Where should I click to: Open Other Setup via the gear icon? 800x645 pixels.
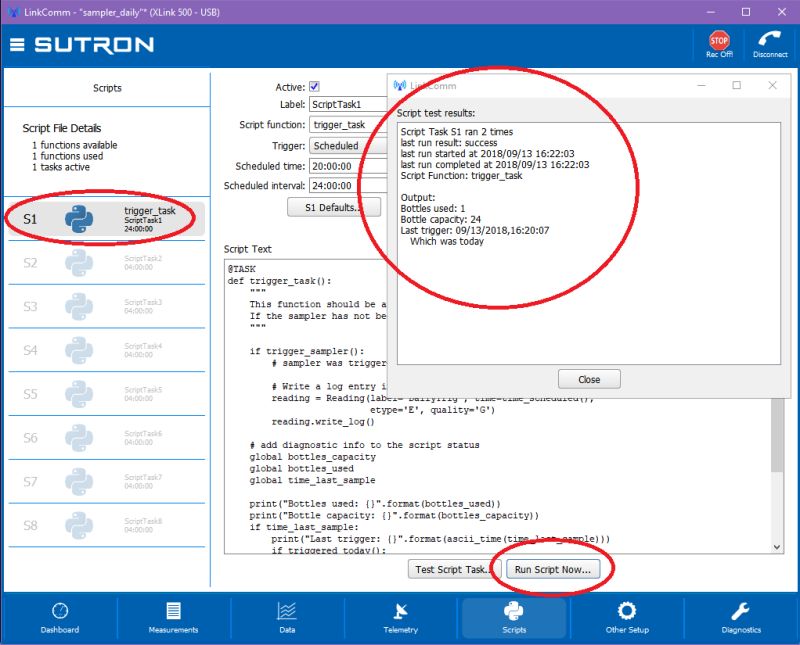(627, 618)
